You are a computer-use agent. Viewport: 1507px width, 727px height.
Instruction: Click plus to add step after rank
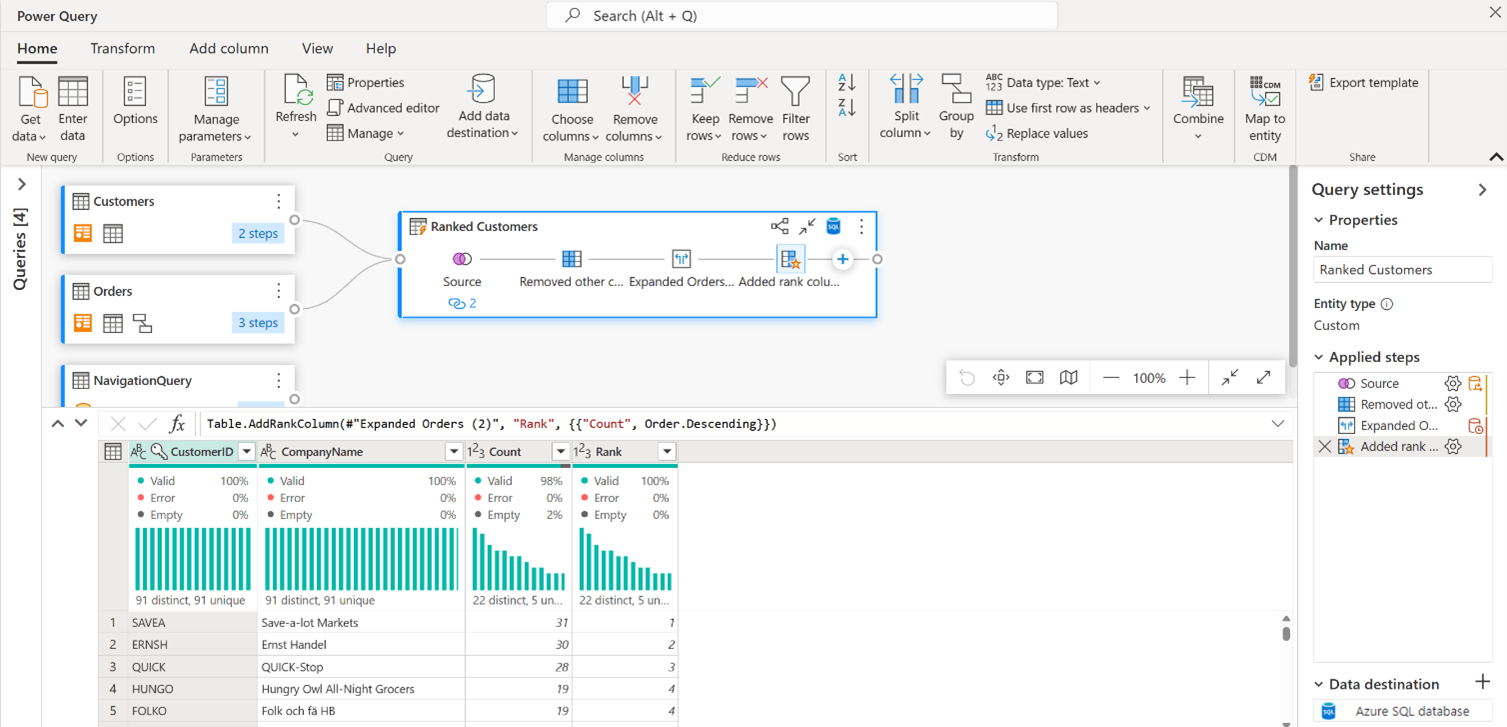[842, 259]
